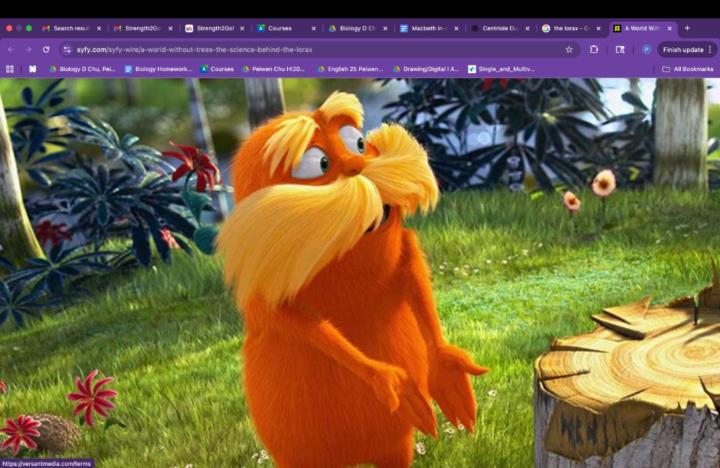The height and width of the screenshot is (468, 720).
Task: Open the Courses bookmark in the bookmarks bar
Action: point(217,69)
